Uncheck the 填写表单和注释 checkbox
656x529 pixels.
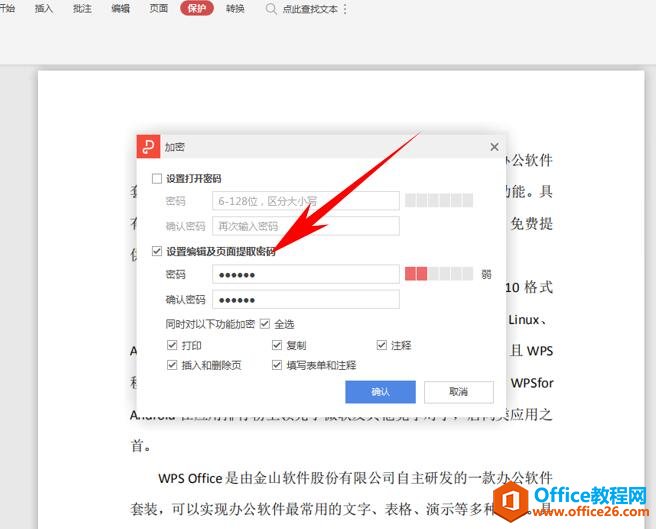click(277, 365)
